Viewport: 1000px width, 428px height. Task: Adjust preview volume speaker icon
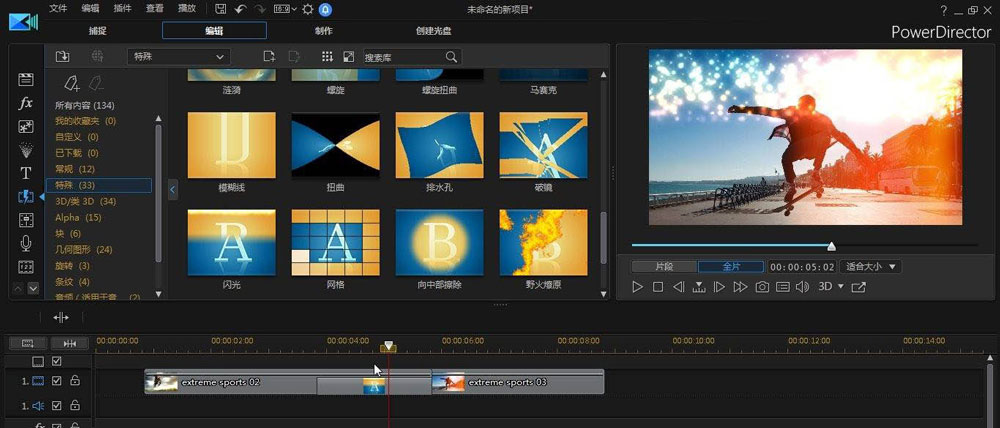tap(802, 287)
